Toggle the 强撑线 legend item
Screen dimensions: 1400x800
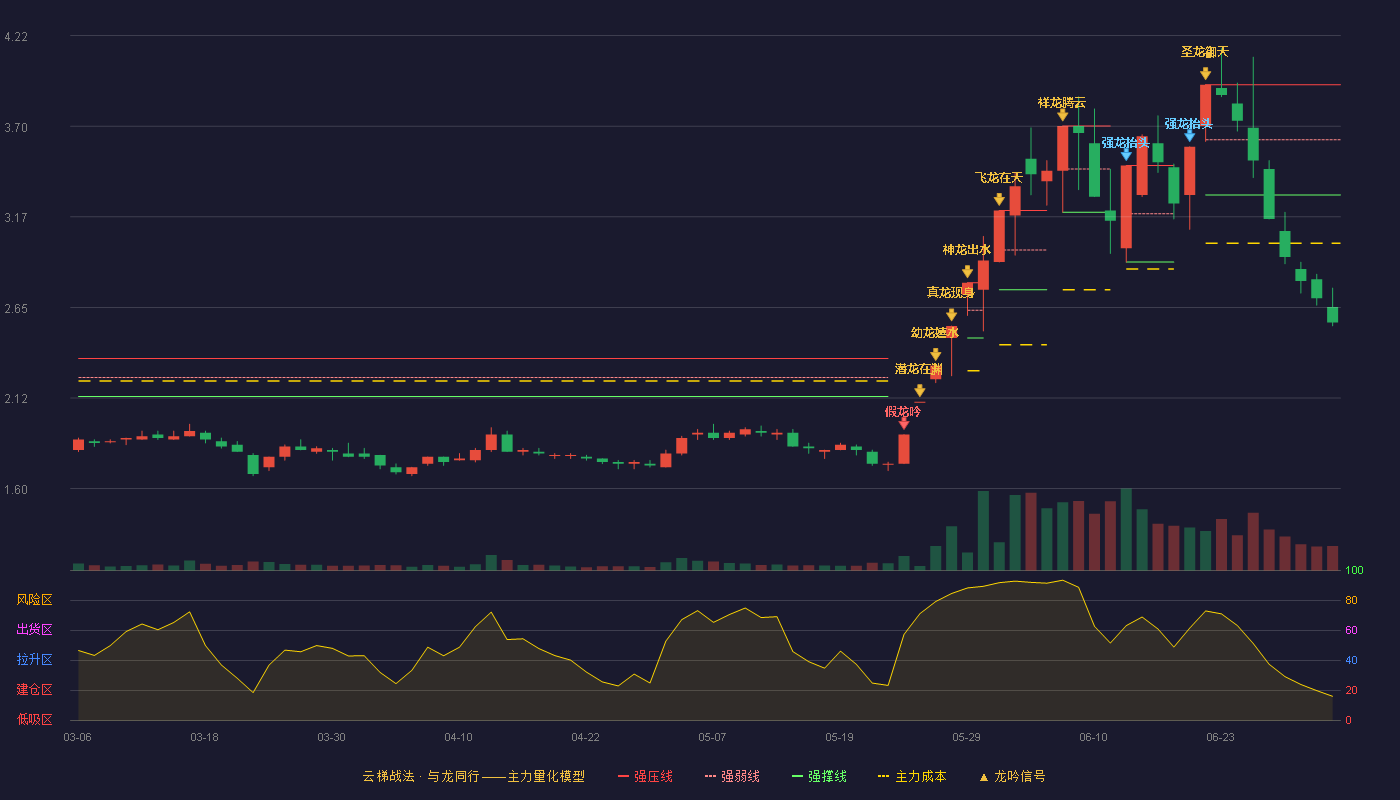click(x=819, y=776)
